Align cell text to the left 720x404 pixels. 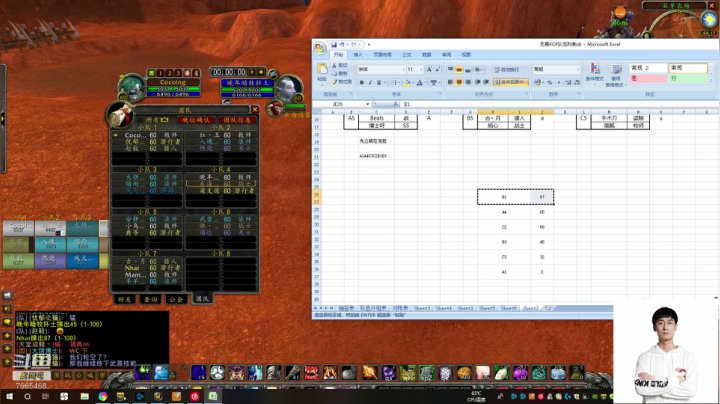pyautogui.click(x=450, y=82)
